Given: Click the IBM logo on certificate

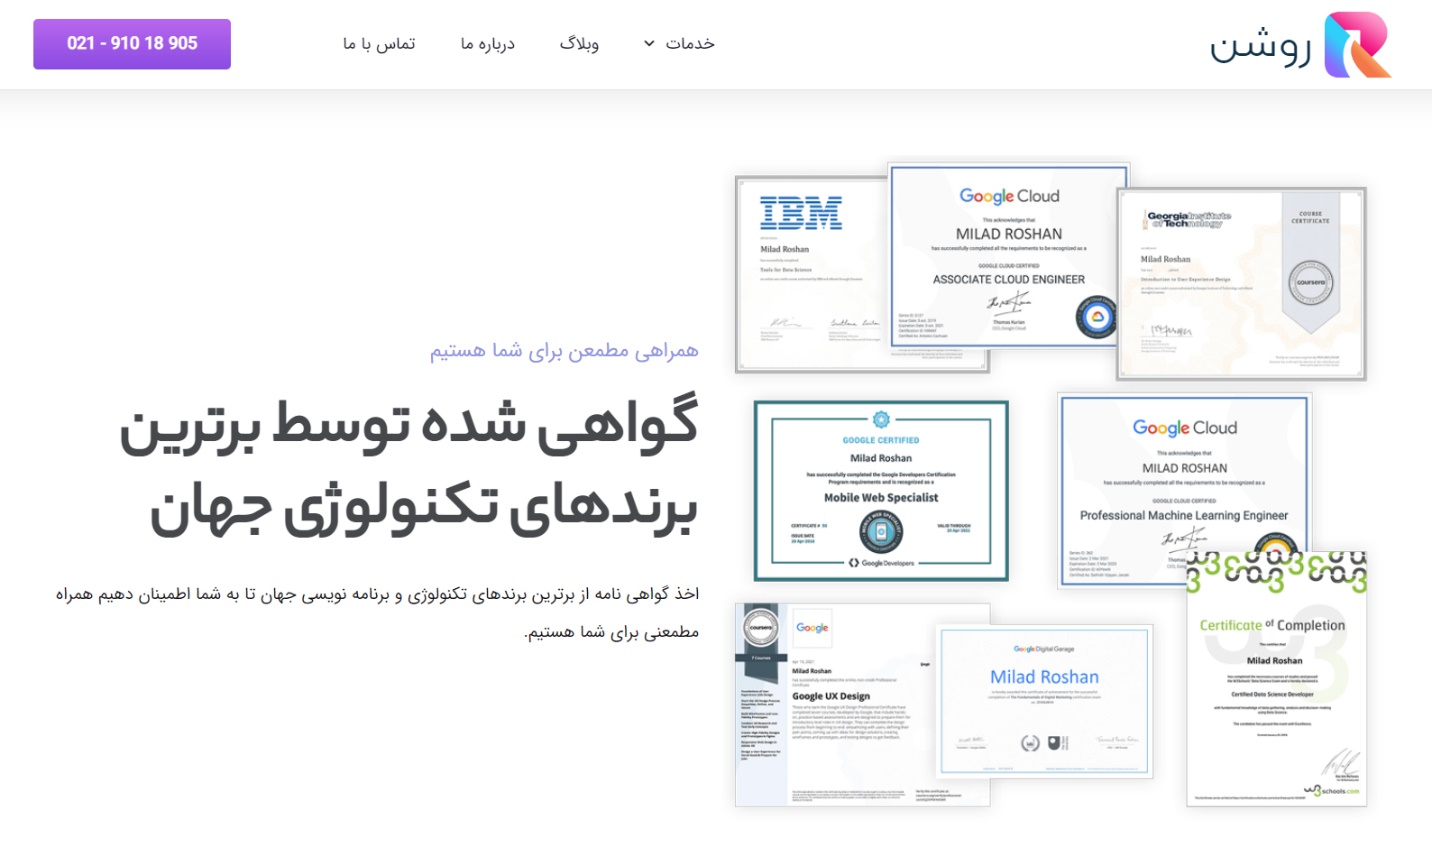Looking at the screenshot, I should click(x=801, y=213).
